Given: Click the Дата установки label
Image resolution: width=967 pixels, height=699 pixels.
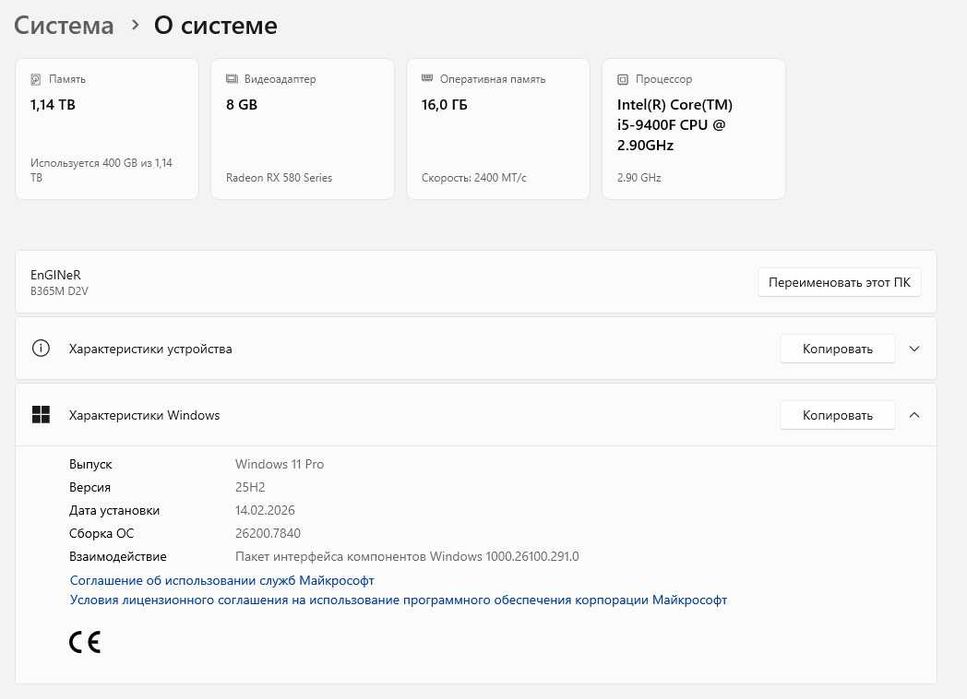Looking at the screenshot, I should [114, 510].
